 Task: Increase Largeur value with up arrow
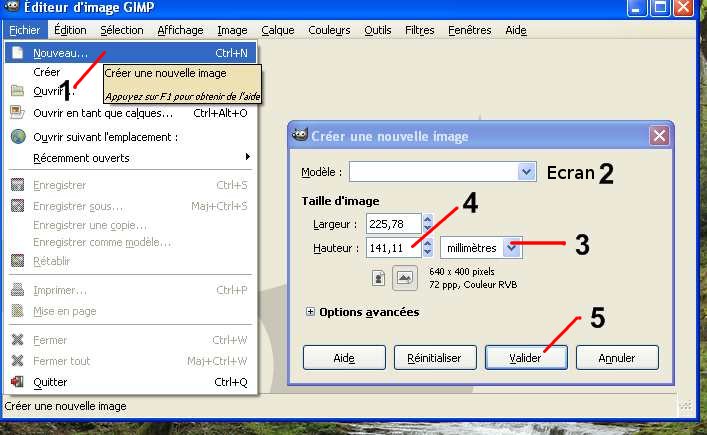[427, 219]
